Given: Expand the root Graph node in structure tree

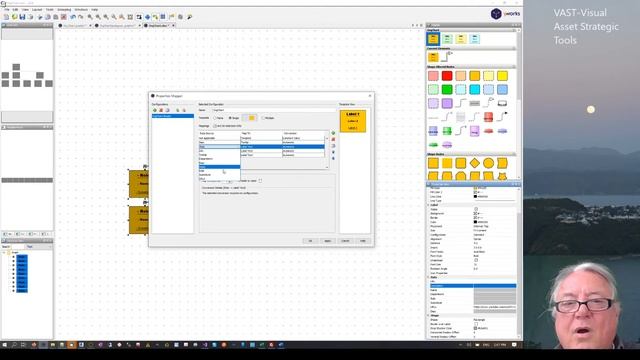Looking at the screenshot, I should [x=4, y=253].
